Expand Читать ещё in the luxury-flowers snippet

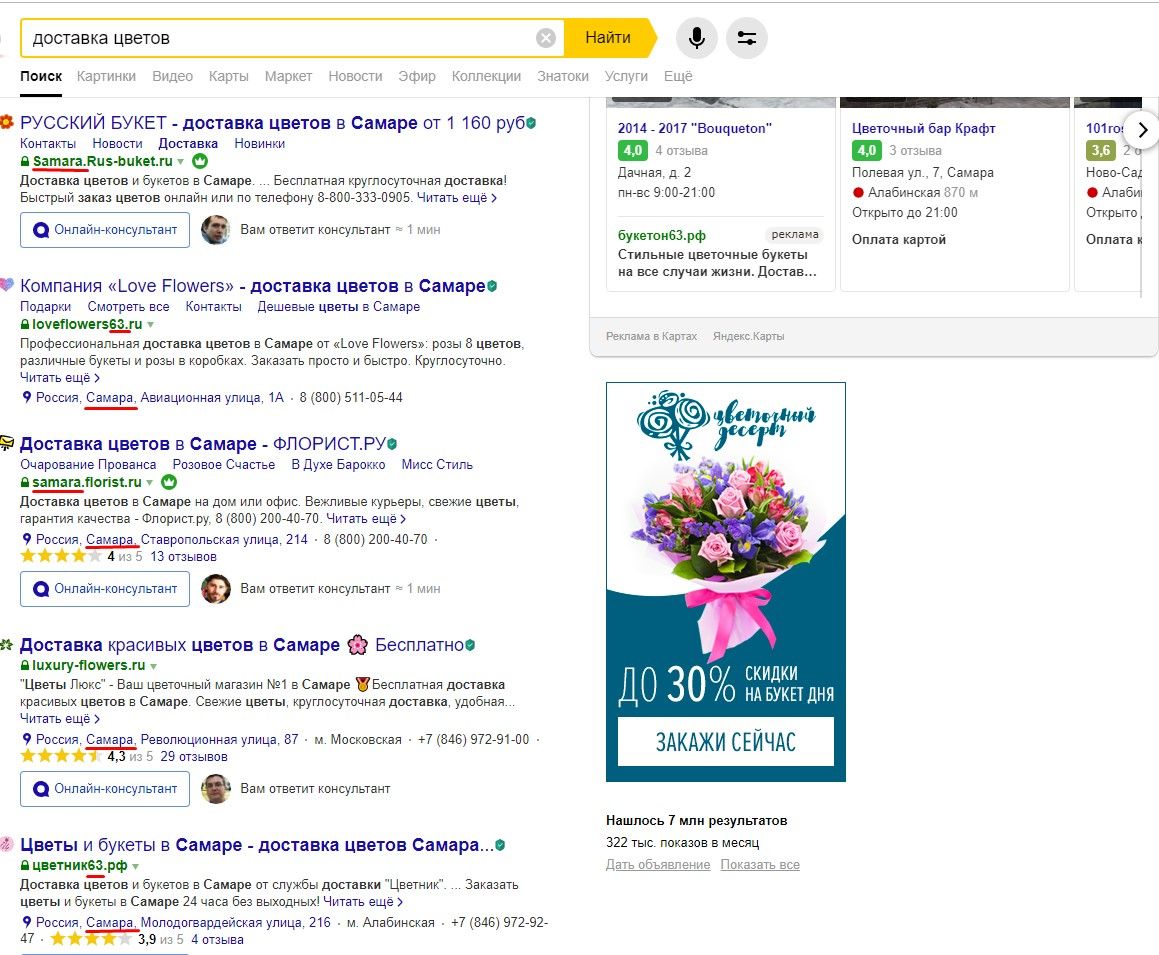pos(60,718)
